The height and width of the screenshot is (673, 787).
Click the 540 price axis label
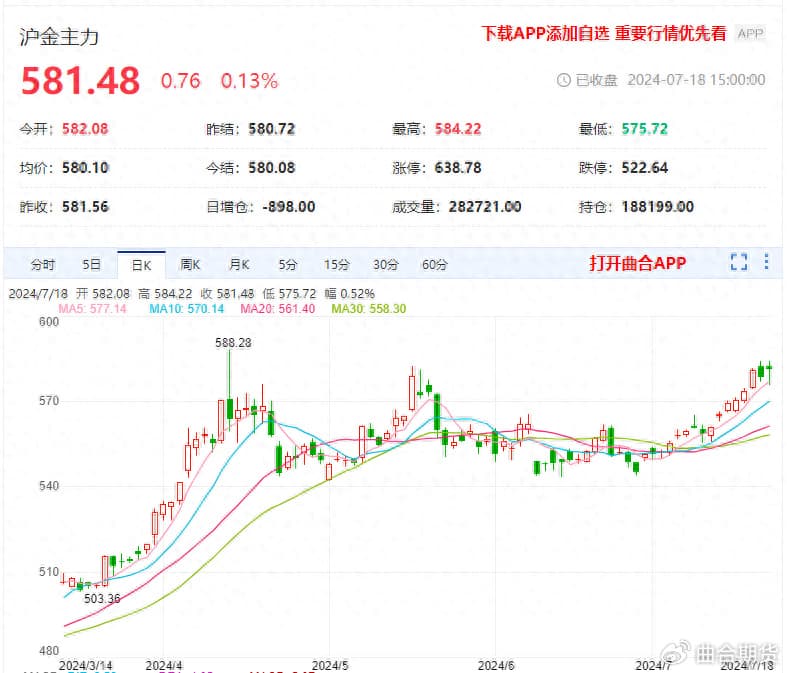49,486
